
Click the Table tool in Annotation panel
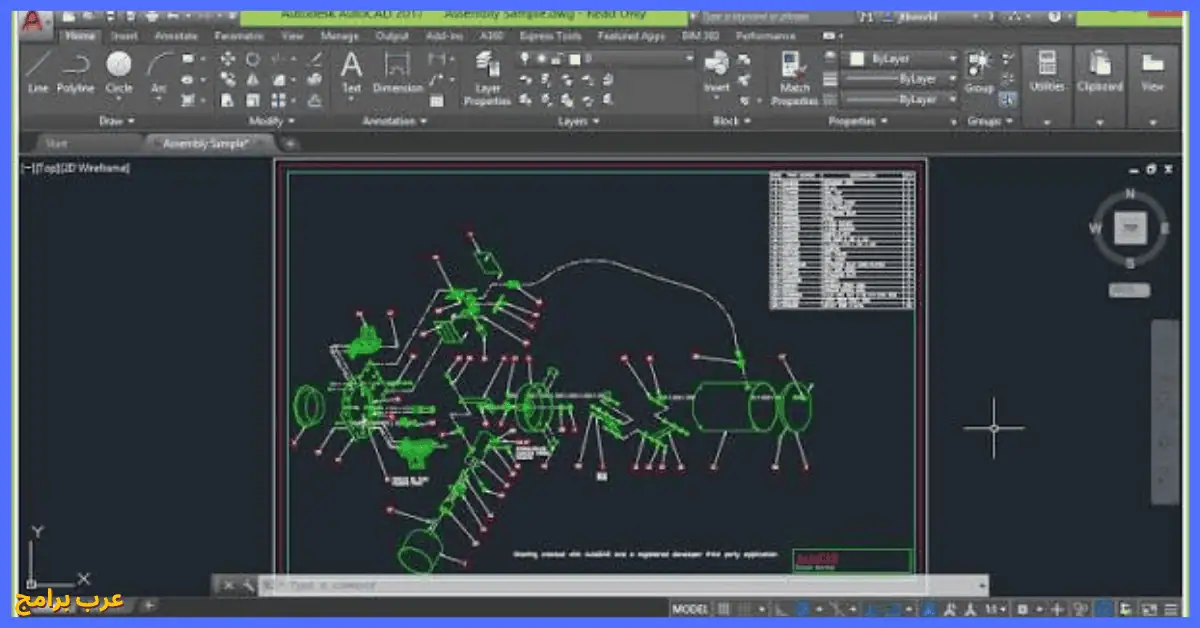437,100
